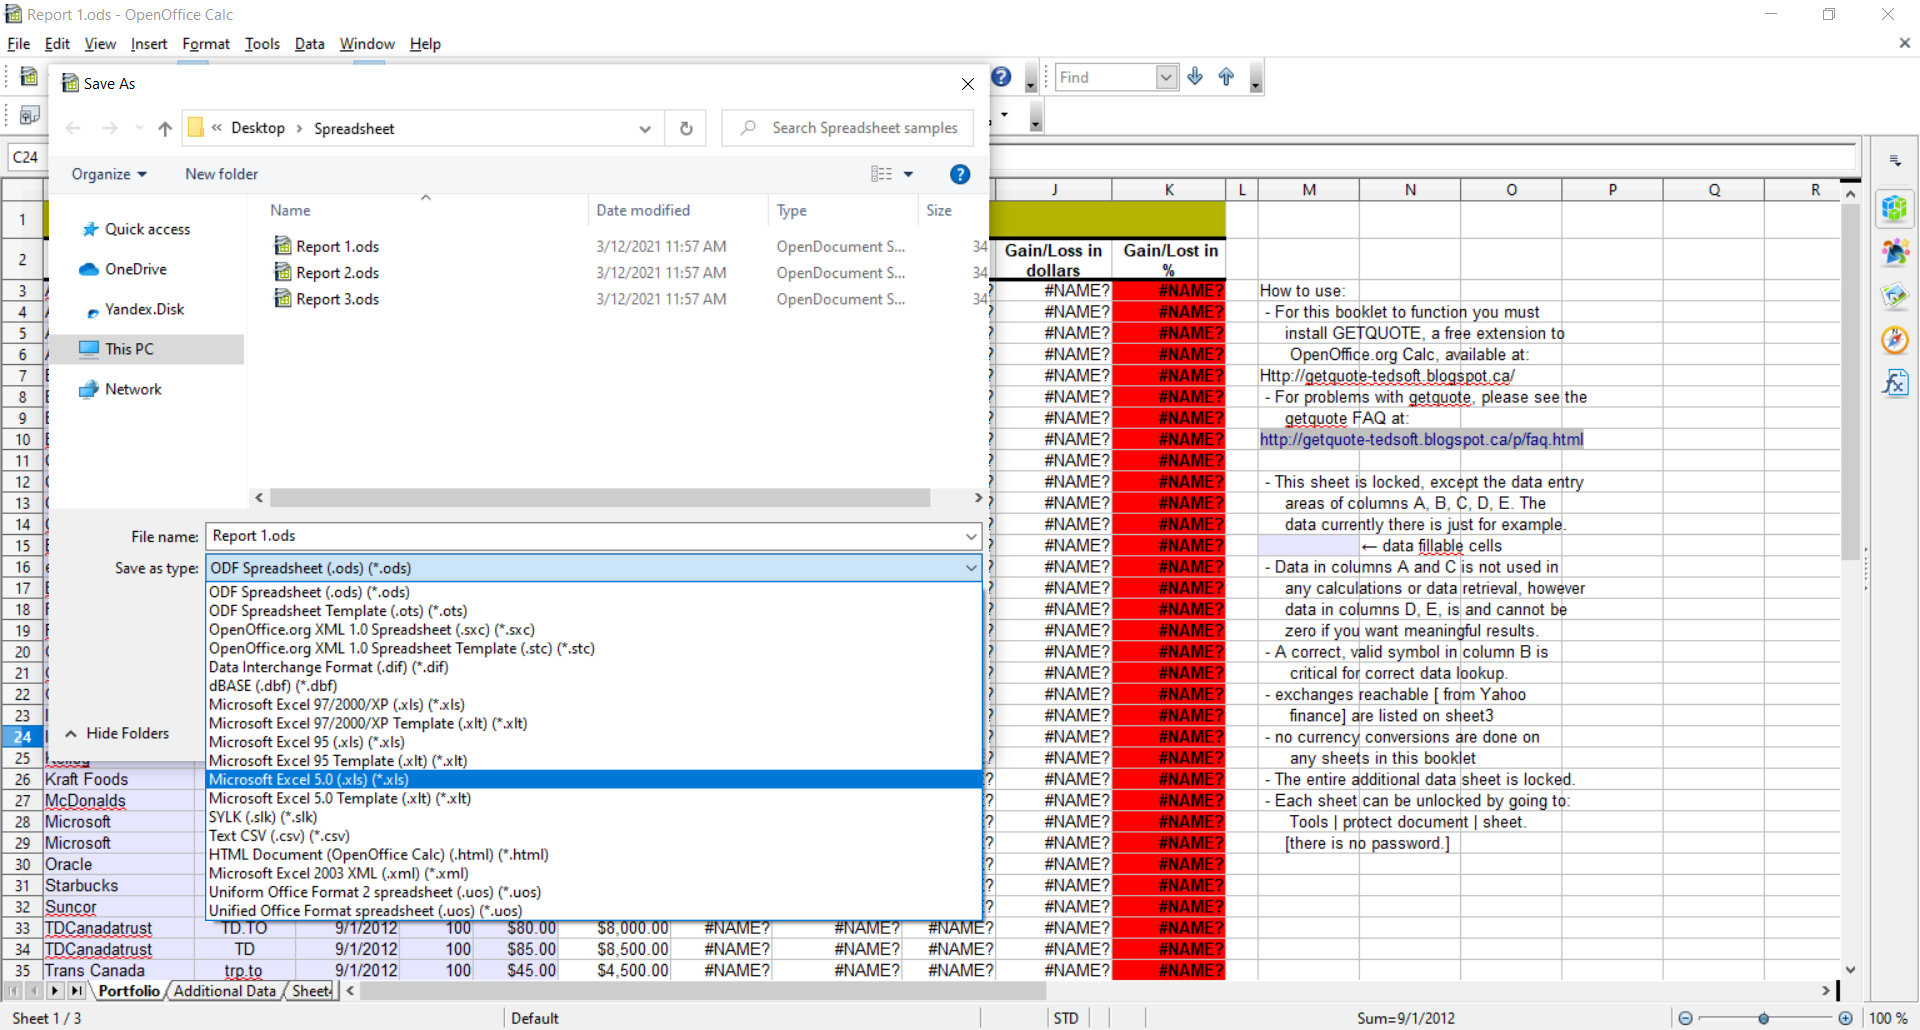
Task: Open the change view options dropdown arrow
Action: 908,174
